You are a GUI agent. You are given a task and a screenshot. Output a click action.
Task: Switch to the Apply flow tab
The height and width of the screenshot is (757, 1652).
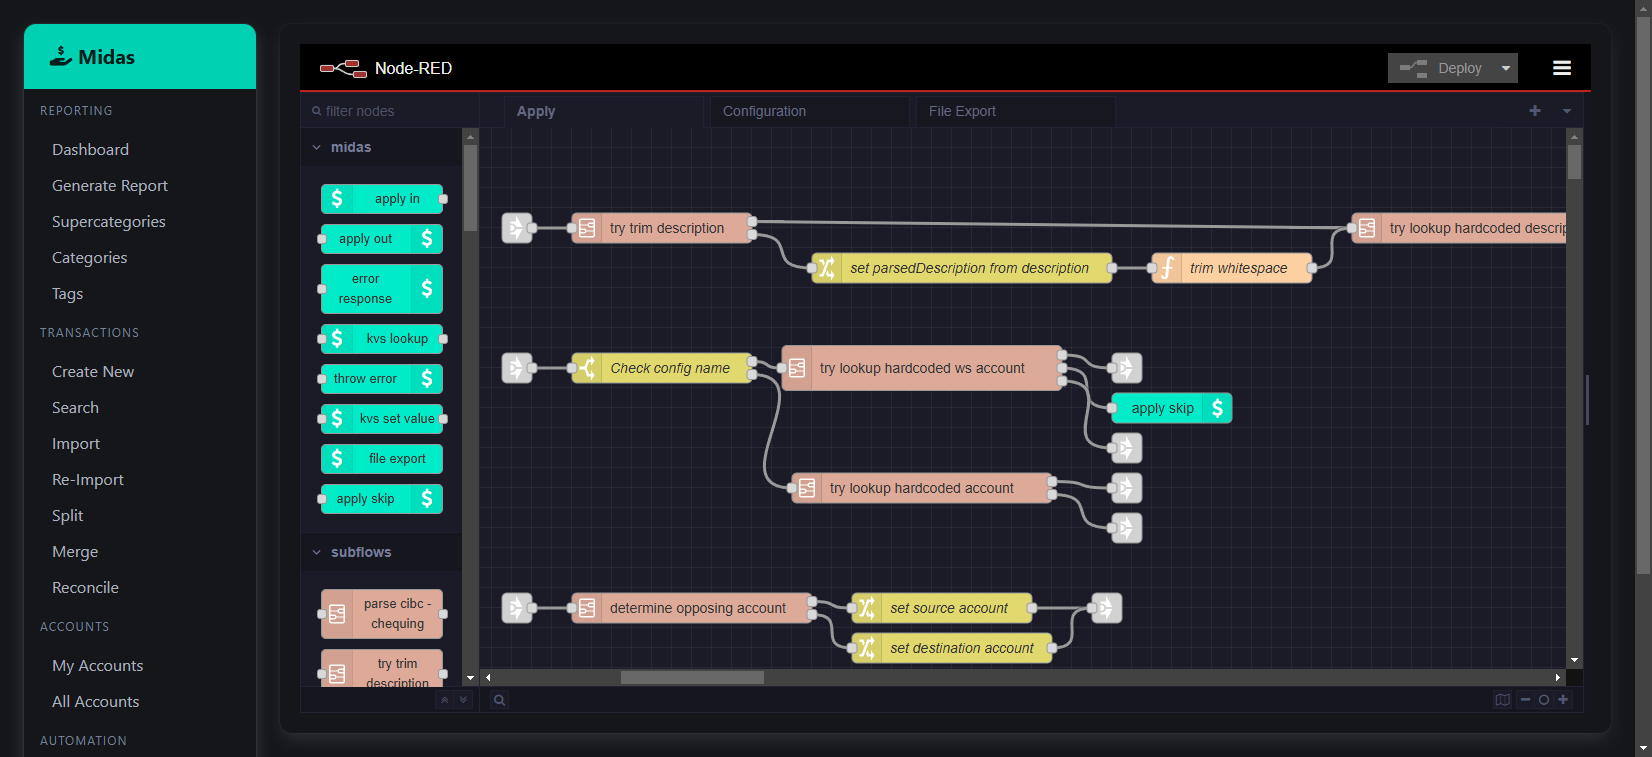coord(603,111)
